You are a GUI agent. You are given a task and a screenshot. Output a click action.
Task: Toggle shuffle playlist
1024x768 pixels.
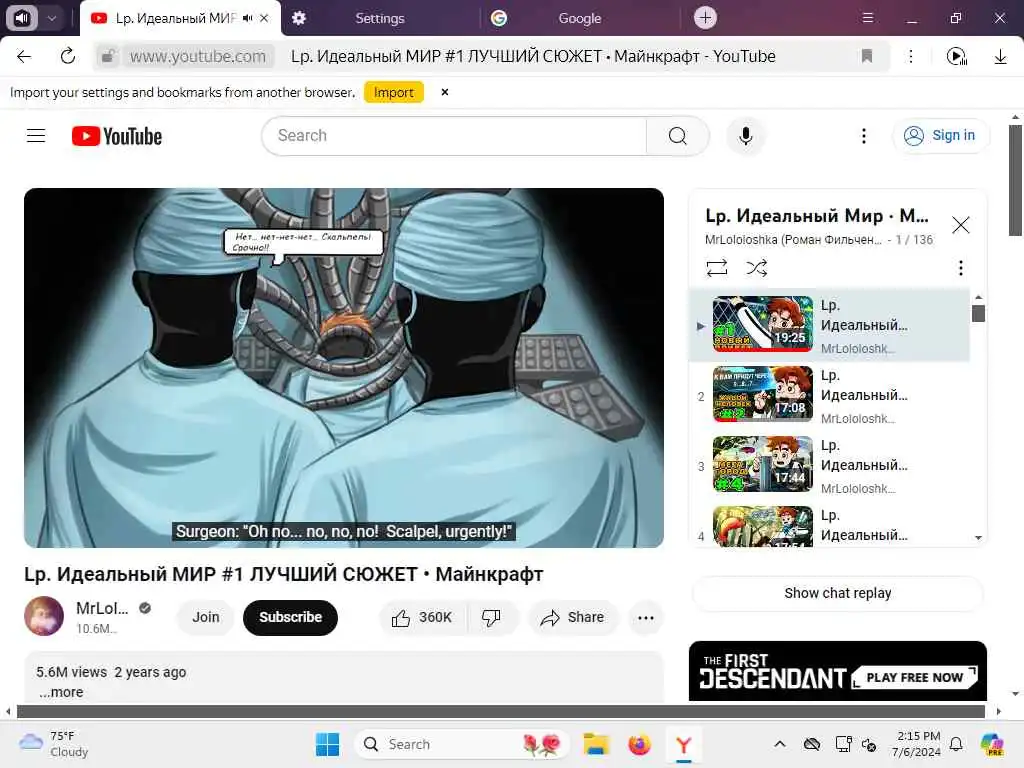756,268
